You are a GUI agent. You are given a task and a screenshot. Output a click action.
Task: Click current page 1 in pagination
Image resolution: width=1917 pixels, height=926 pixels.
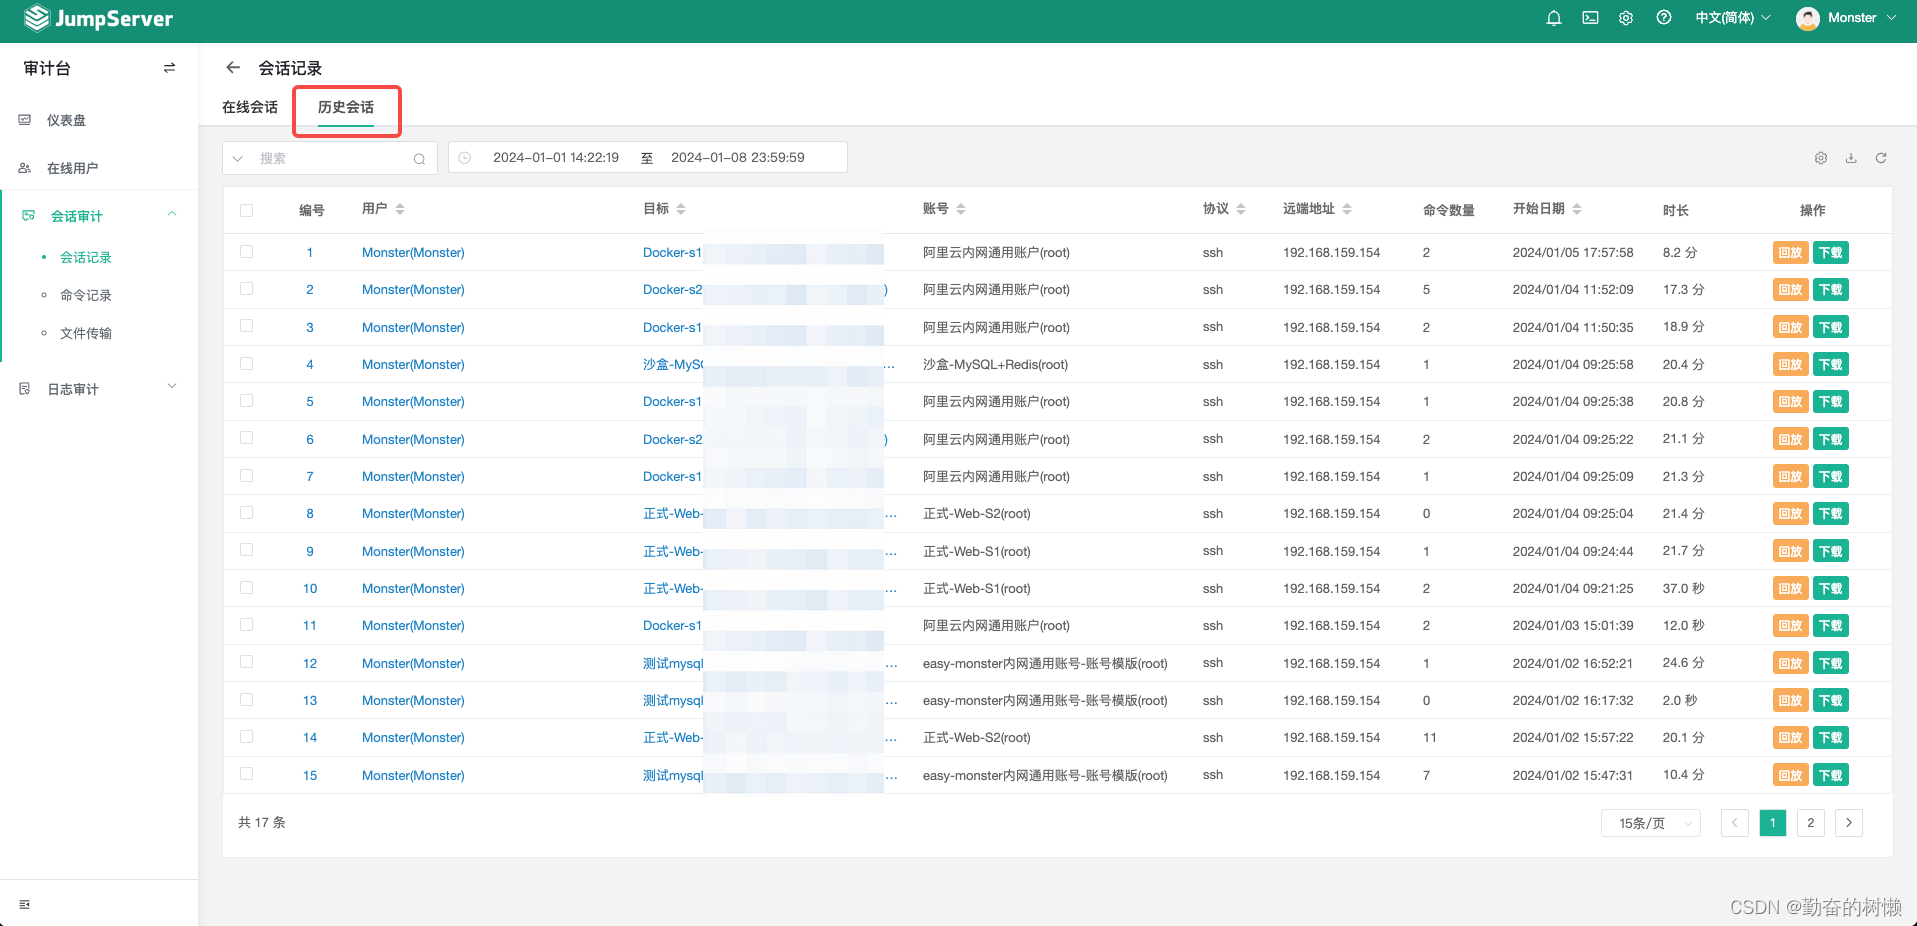pos(1773,823)
